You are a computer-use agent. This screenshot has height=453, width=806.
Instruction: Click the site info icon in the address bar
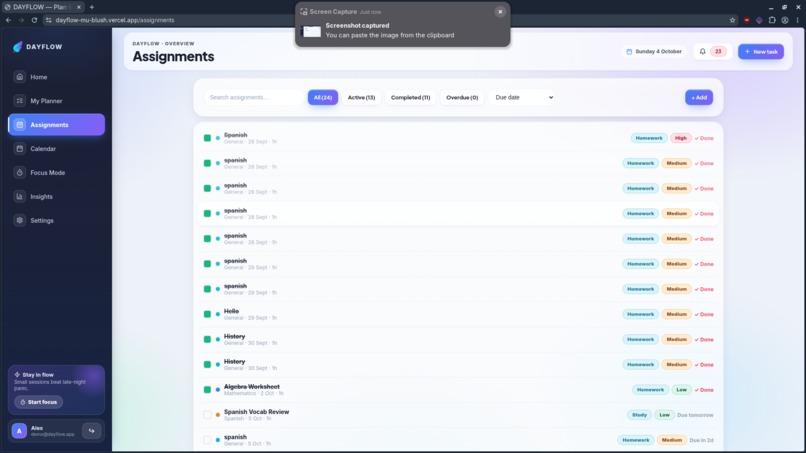pos(48,20)
